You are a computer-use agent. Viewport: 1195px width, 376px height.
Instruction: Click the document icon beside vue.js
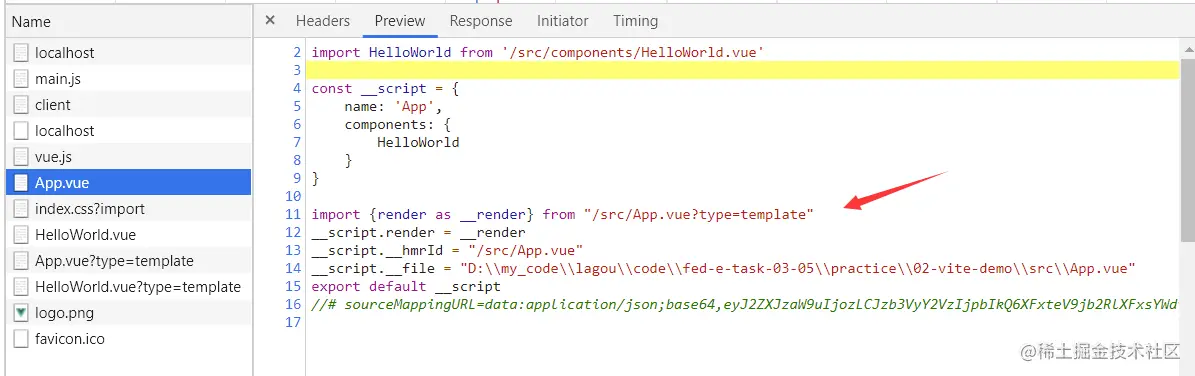pyautogui.click(x=21, y=156)
